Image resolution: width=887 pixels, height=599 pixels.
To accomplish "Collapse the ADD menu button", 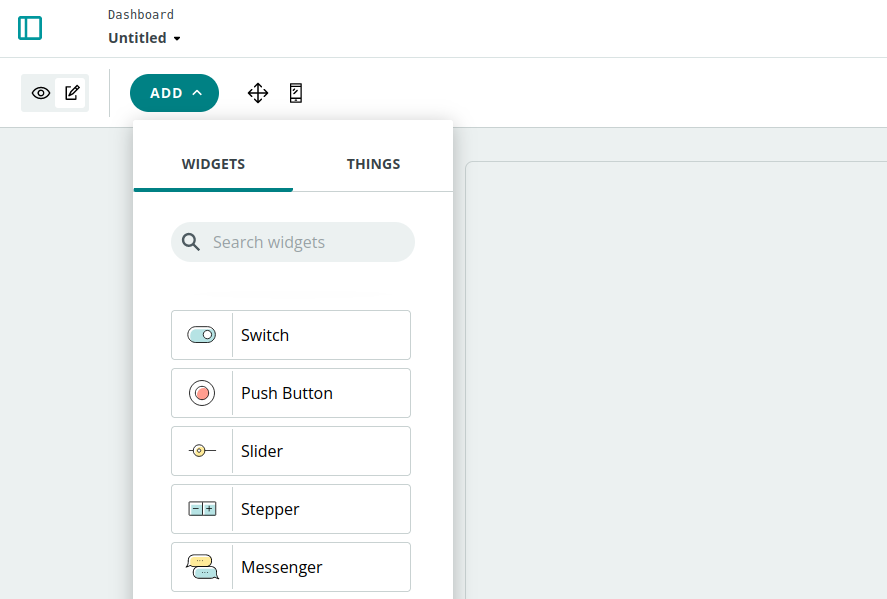I will pyautogui.click(x=174, y=93).
